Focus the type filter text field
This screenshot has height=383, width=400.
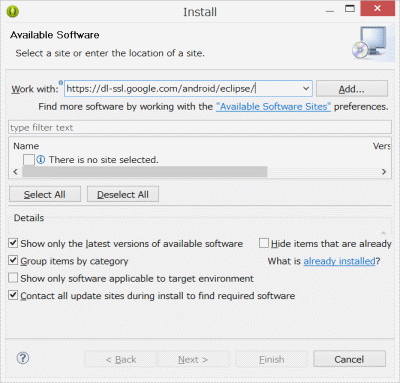[x=200, y=127]
